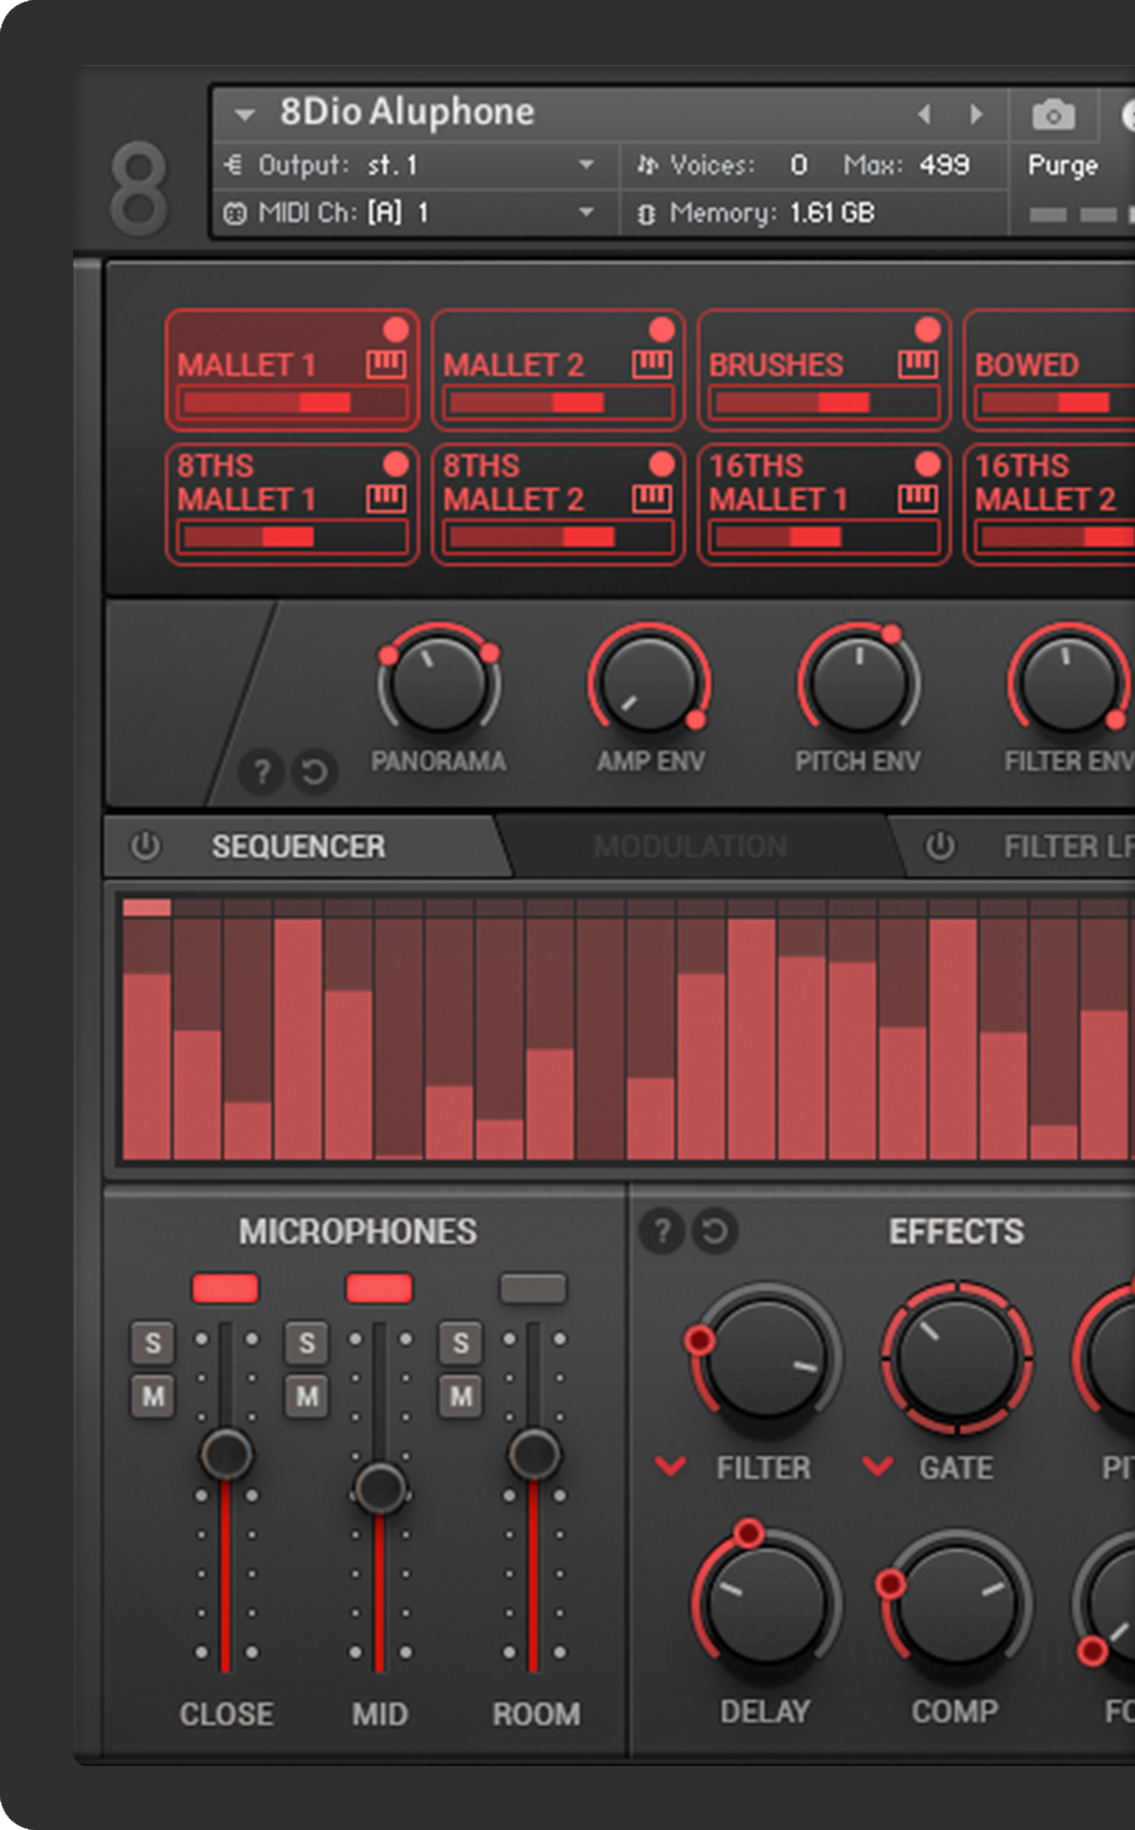This screenshot has height=1830, width=1135.
Task: Reset knobs with icon beside PANORAMA
Action: [314, 772]
